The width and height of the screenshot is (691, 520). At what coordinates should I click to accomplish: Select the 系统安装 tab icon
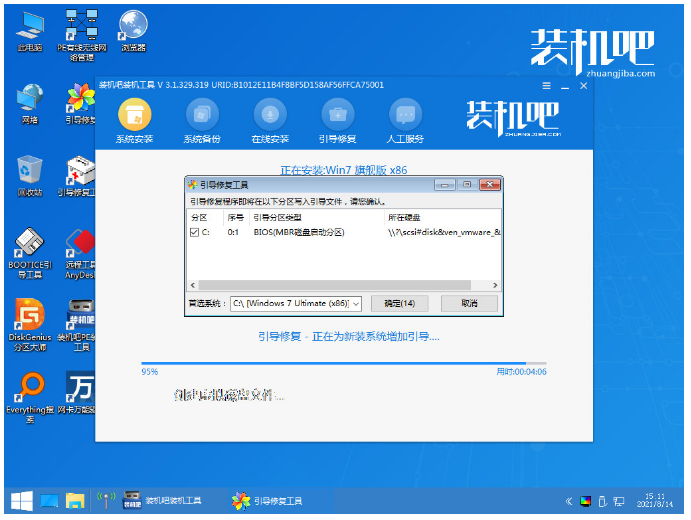pyautogui.click(x=134, y=113)
